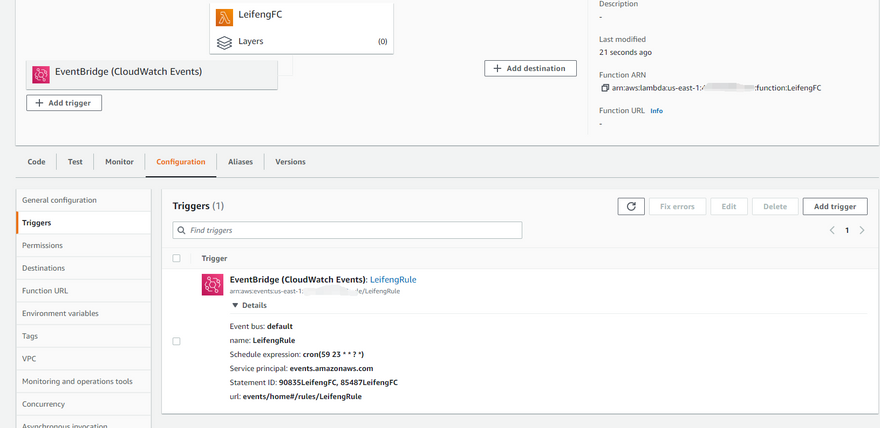Toggle the select-all triggers checkbox

point(177,258)
